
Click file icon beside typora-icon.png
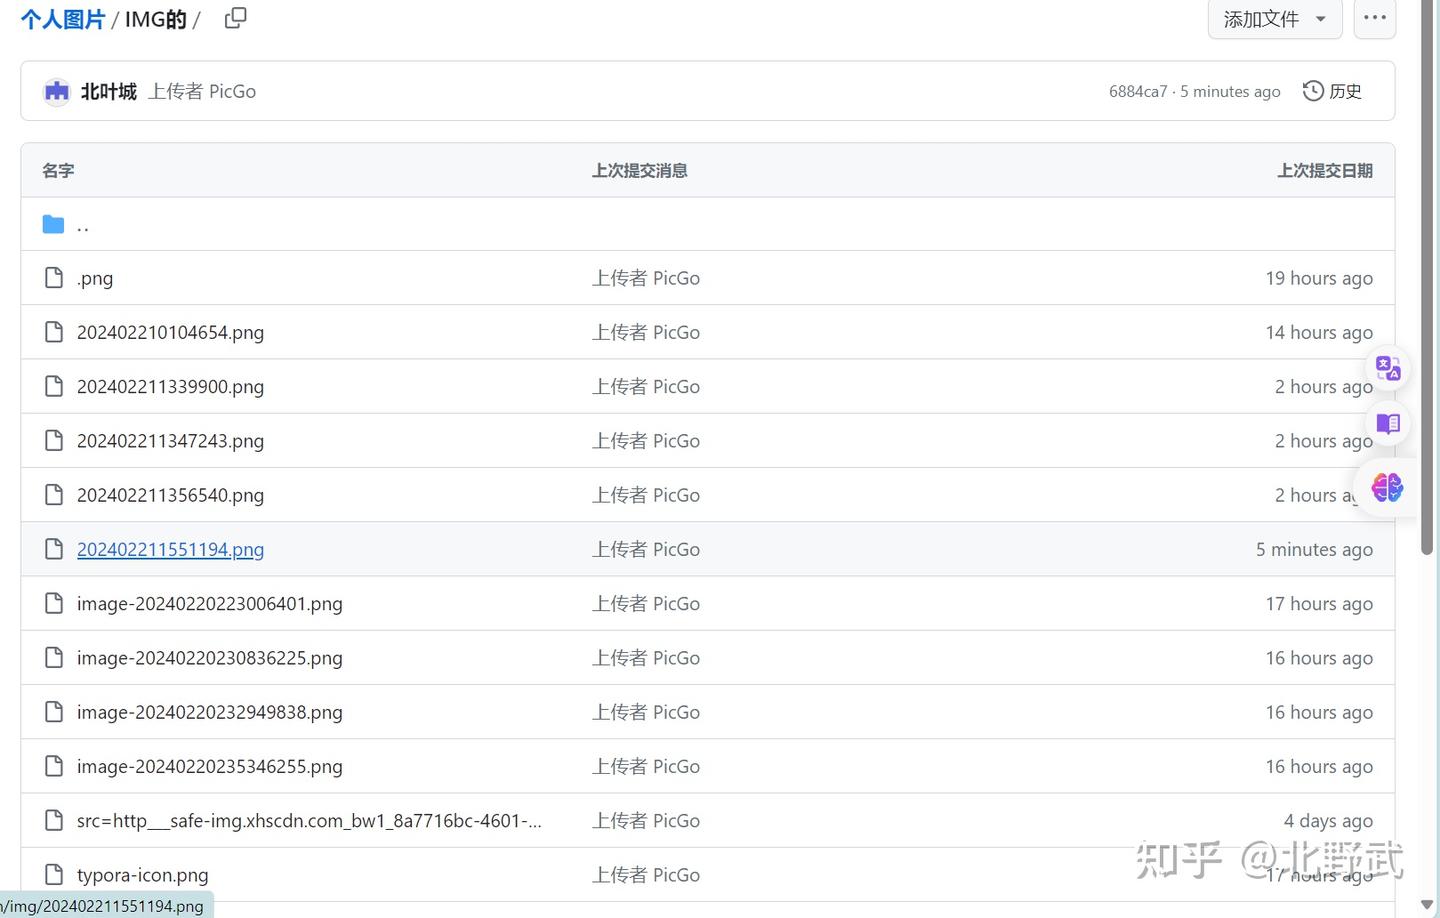54,875
